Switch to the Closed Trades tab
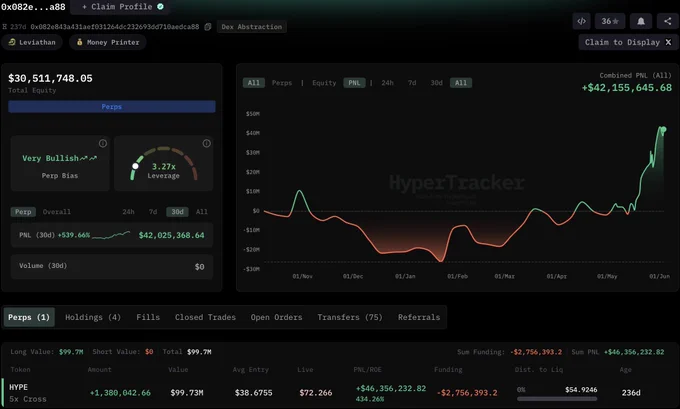The image size is (680, 409). [x=205, y=317]
